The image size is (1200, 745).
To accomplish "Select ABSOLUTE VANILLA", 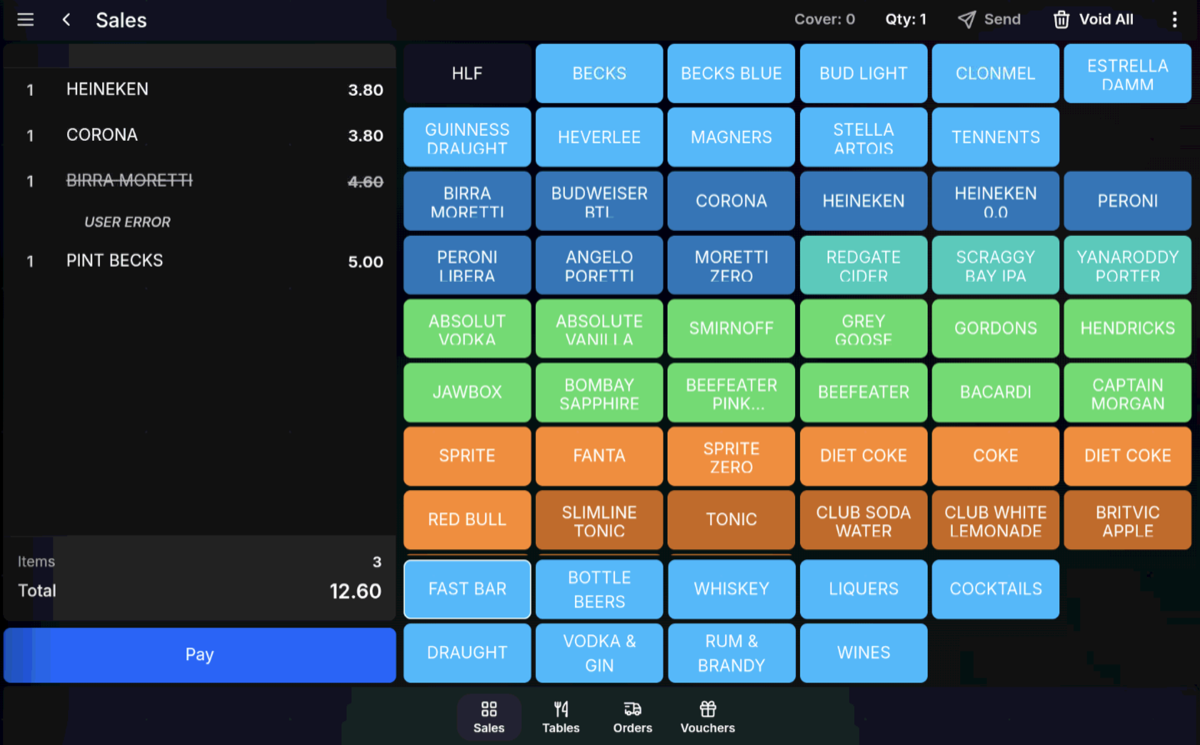I will click(x=599, y=329).
